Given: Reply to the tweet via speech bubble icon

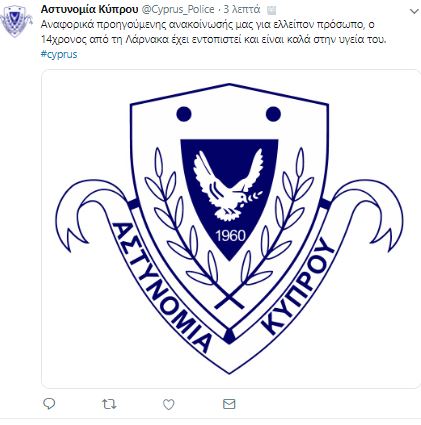Looking at the screenshot, I should click(49, 404).
